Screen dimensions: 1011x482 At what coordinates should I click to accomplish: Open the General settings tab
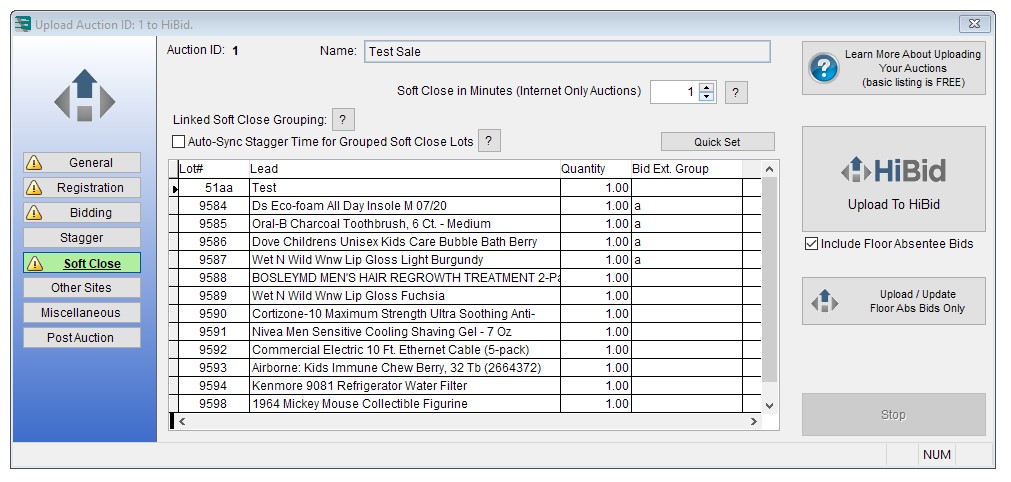coord(81,163)
